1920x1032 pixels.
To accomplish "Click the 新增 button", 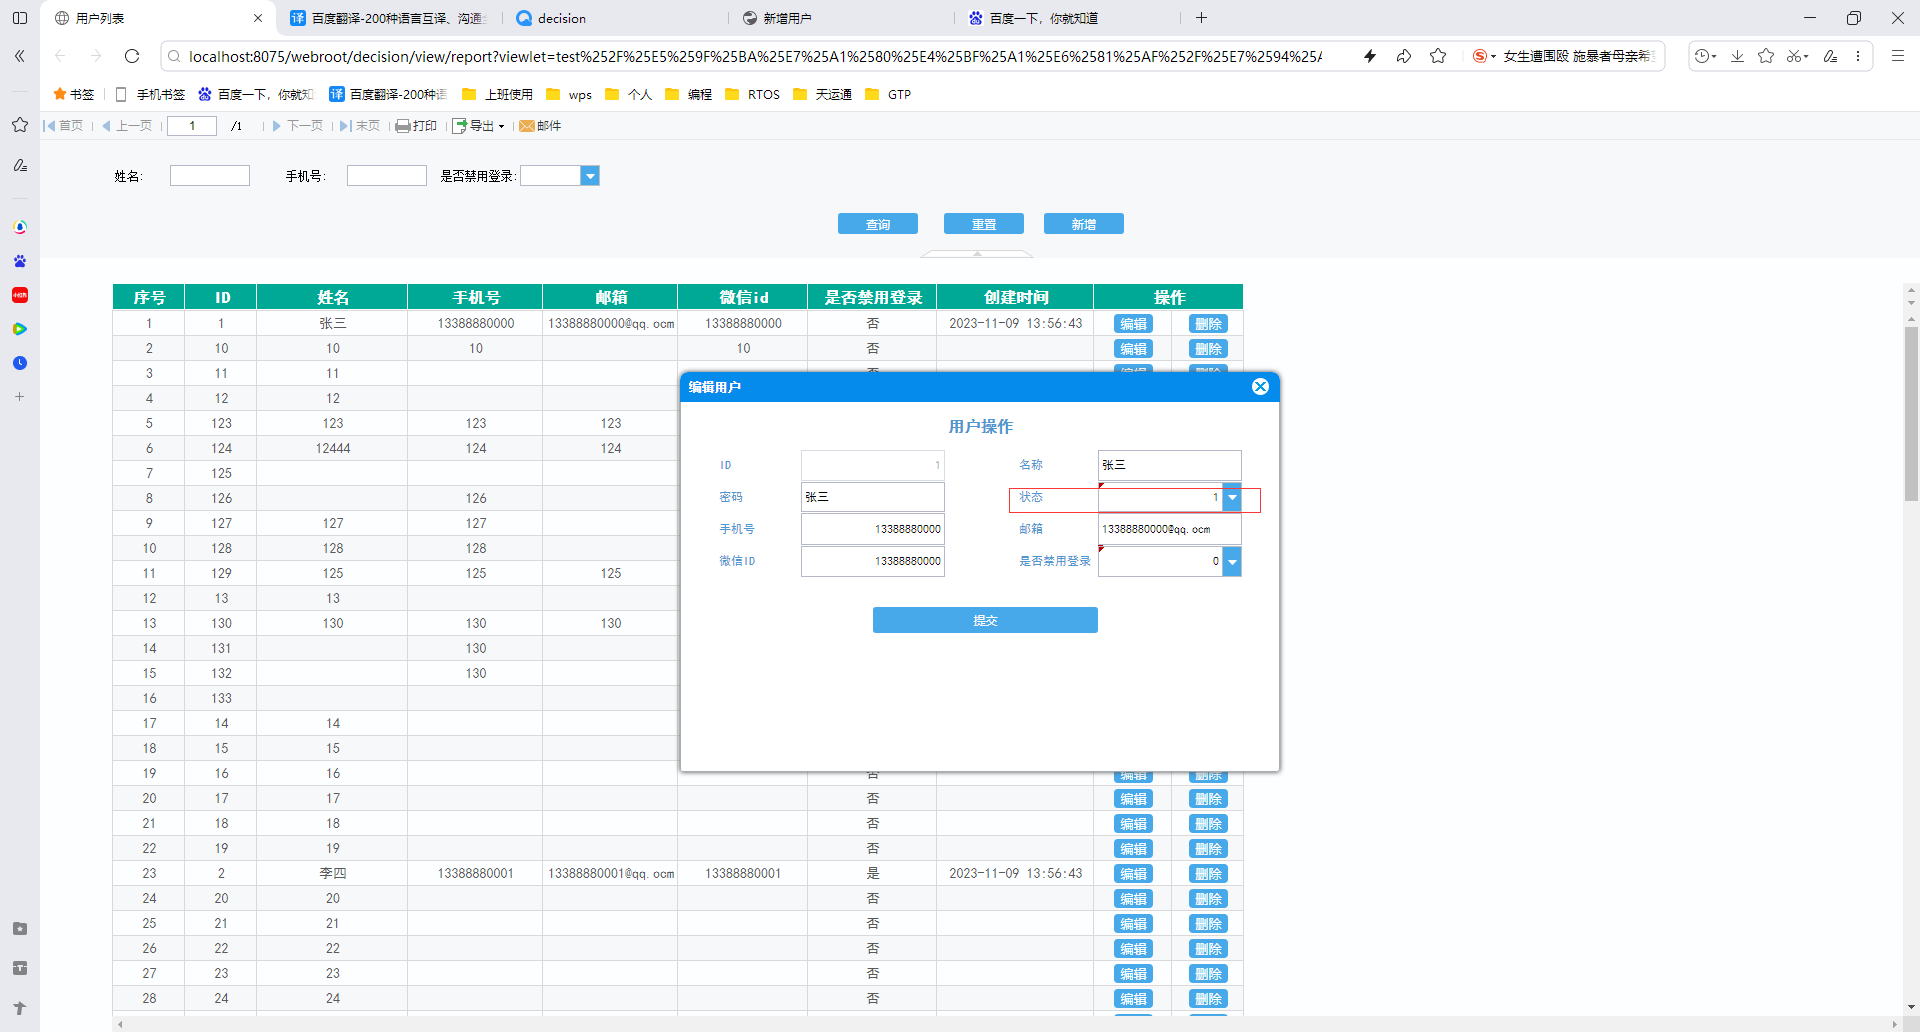I will click(x=1084, y=224).
